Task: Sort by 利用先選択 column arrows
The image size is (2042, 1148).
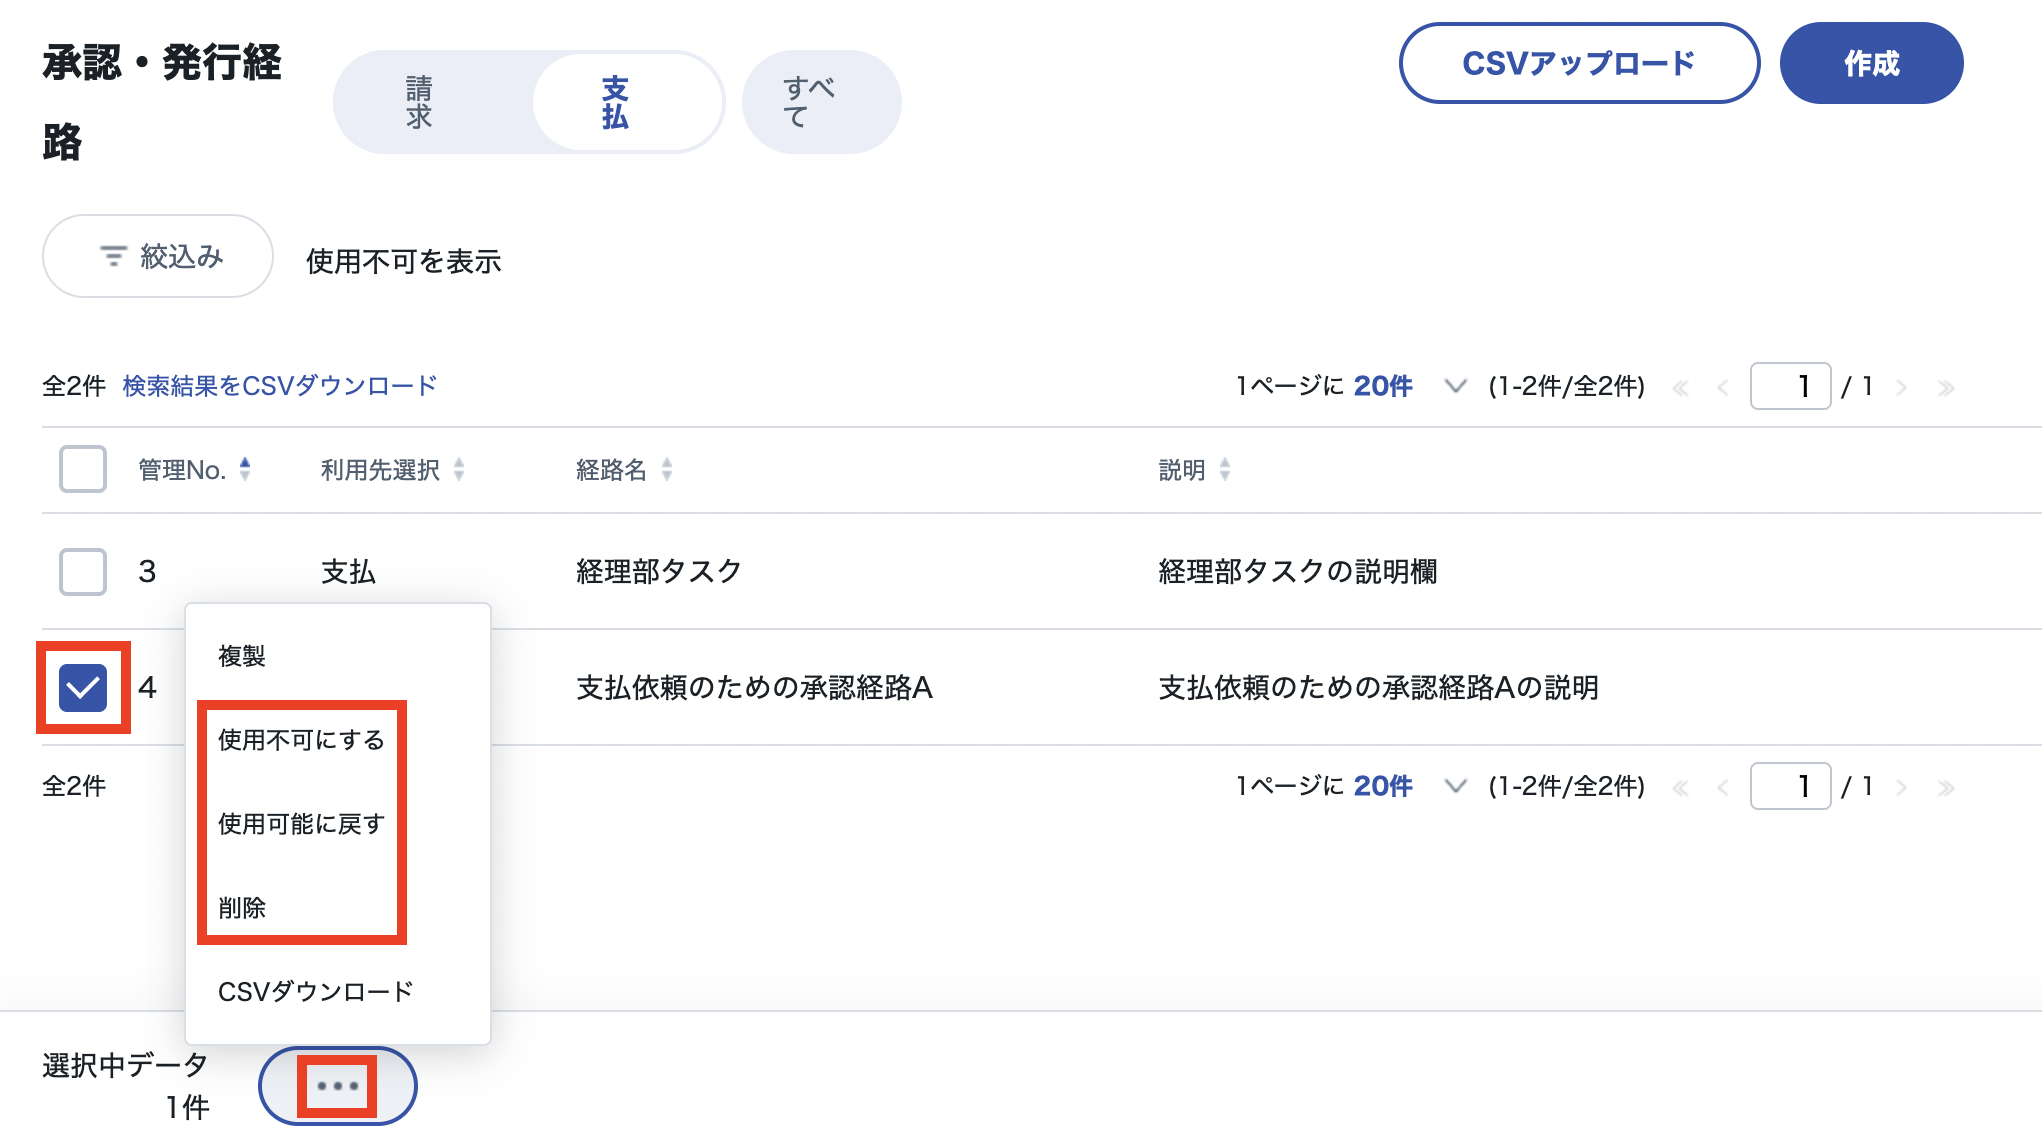Action: [x=459, y=469]
